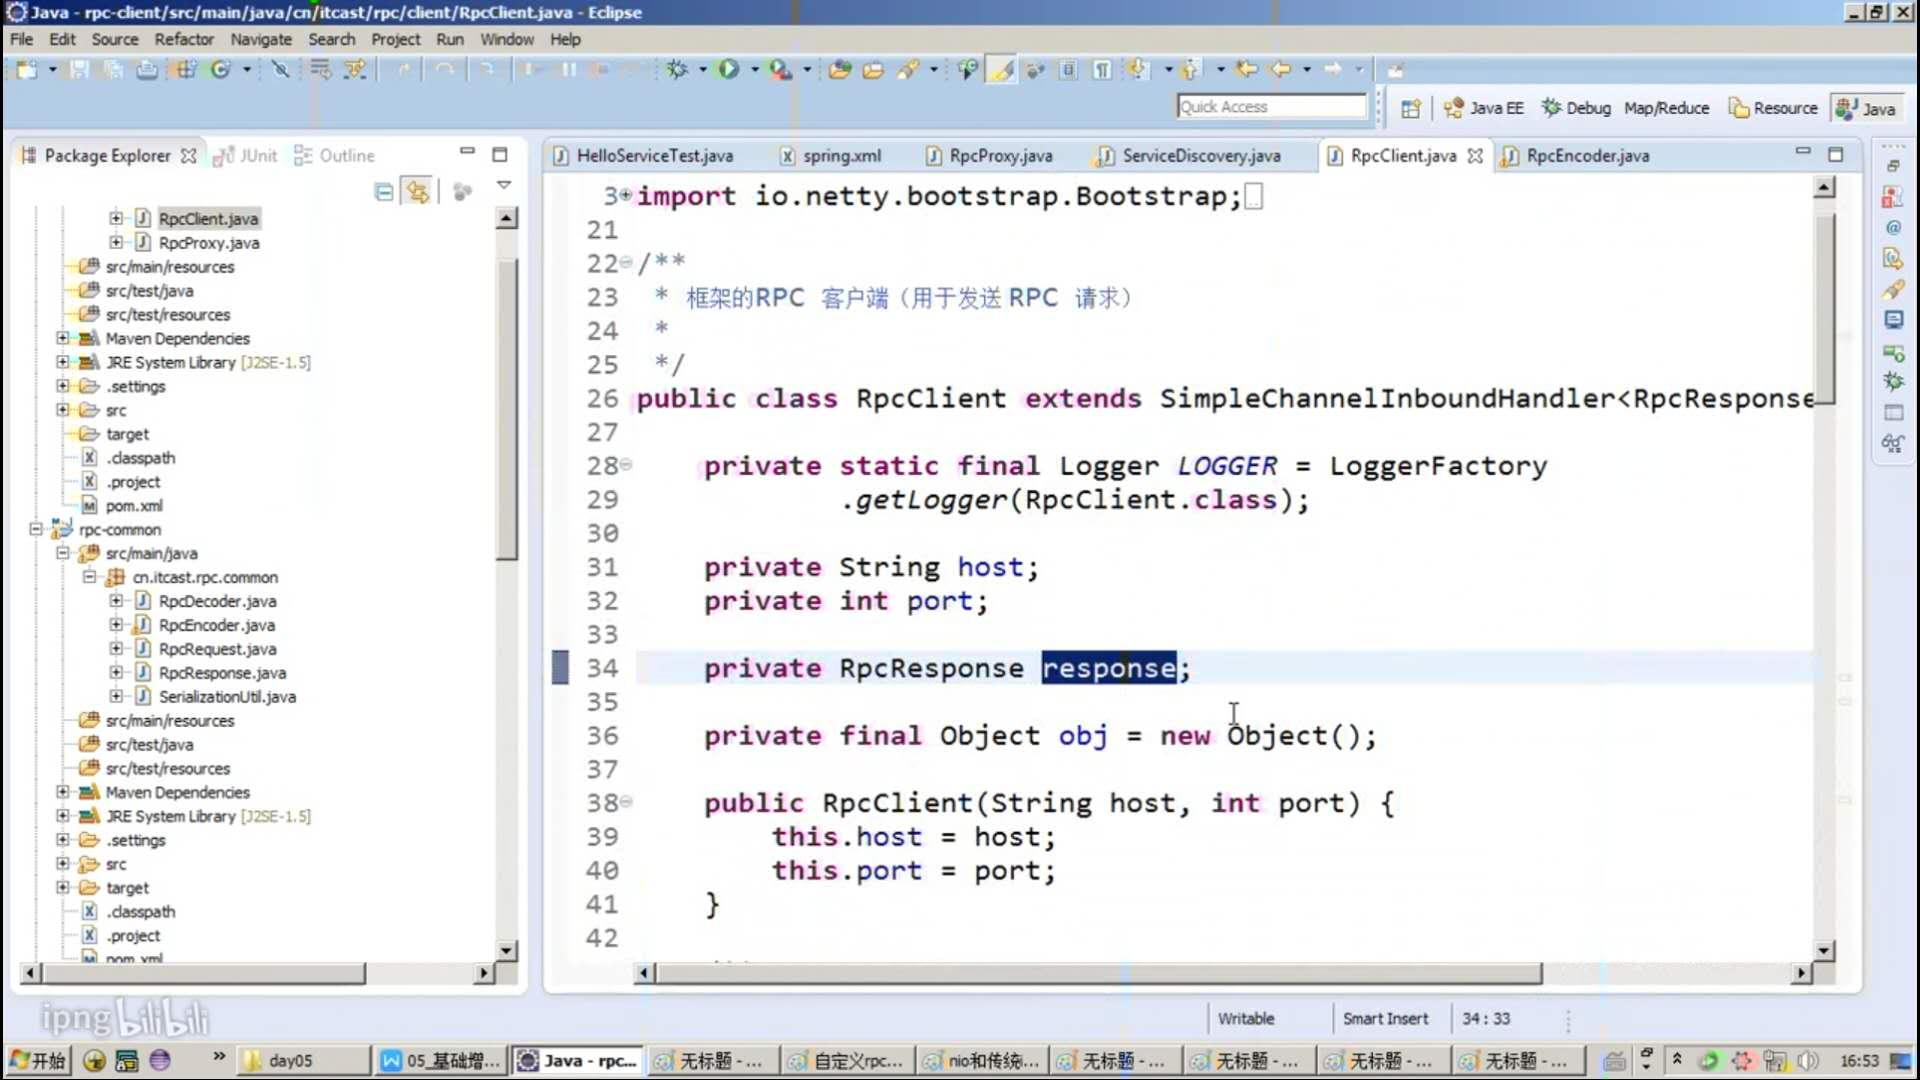Image resolution: width=1920 pixels, height=1080 pixels.
Task: Toggle Show Whitespace Characters pilcrow icon
Action: click(1102, 70)
